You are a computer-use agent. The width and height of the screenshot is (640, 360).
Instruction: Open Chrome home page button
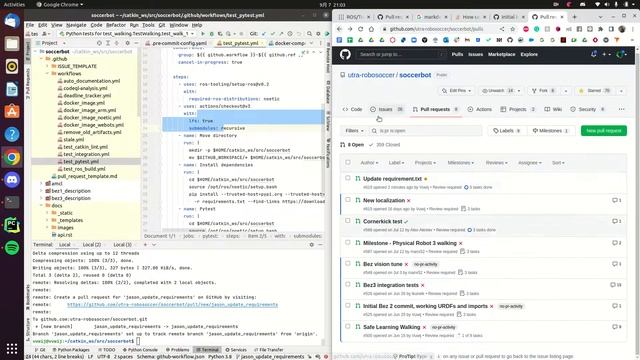371,29
